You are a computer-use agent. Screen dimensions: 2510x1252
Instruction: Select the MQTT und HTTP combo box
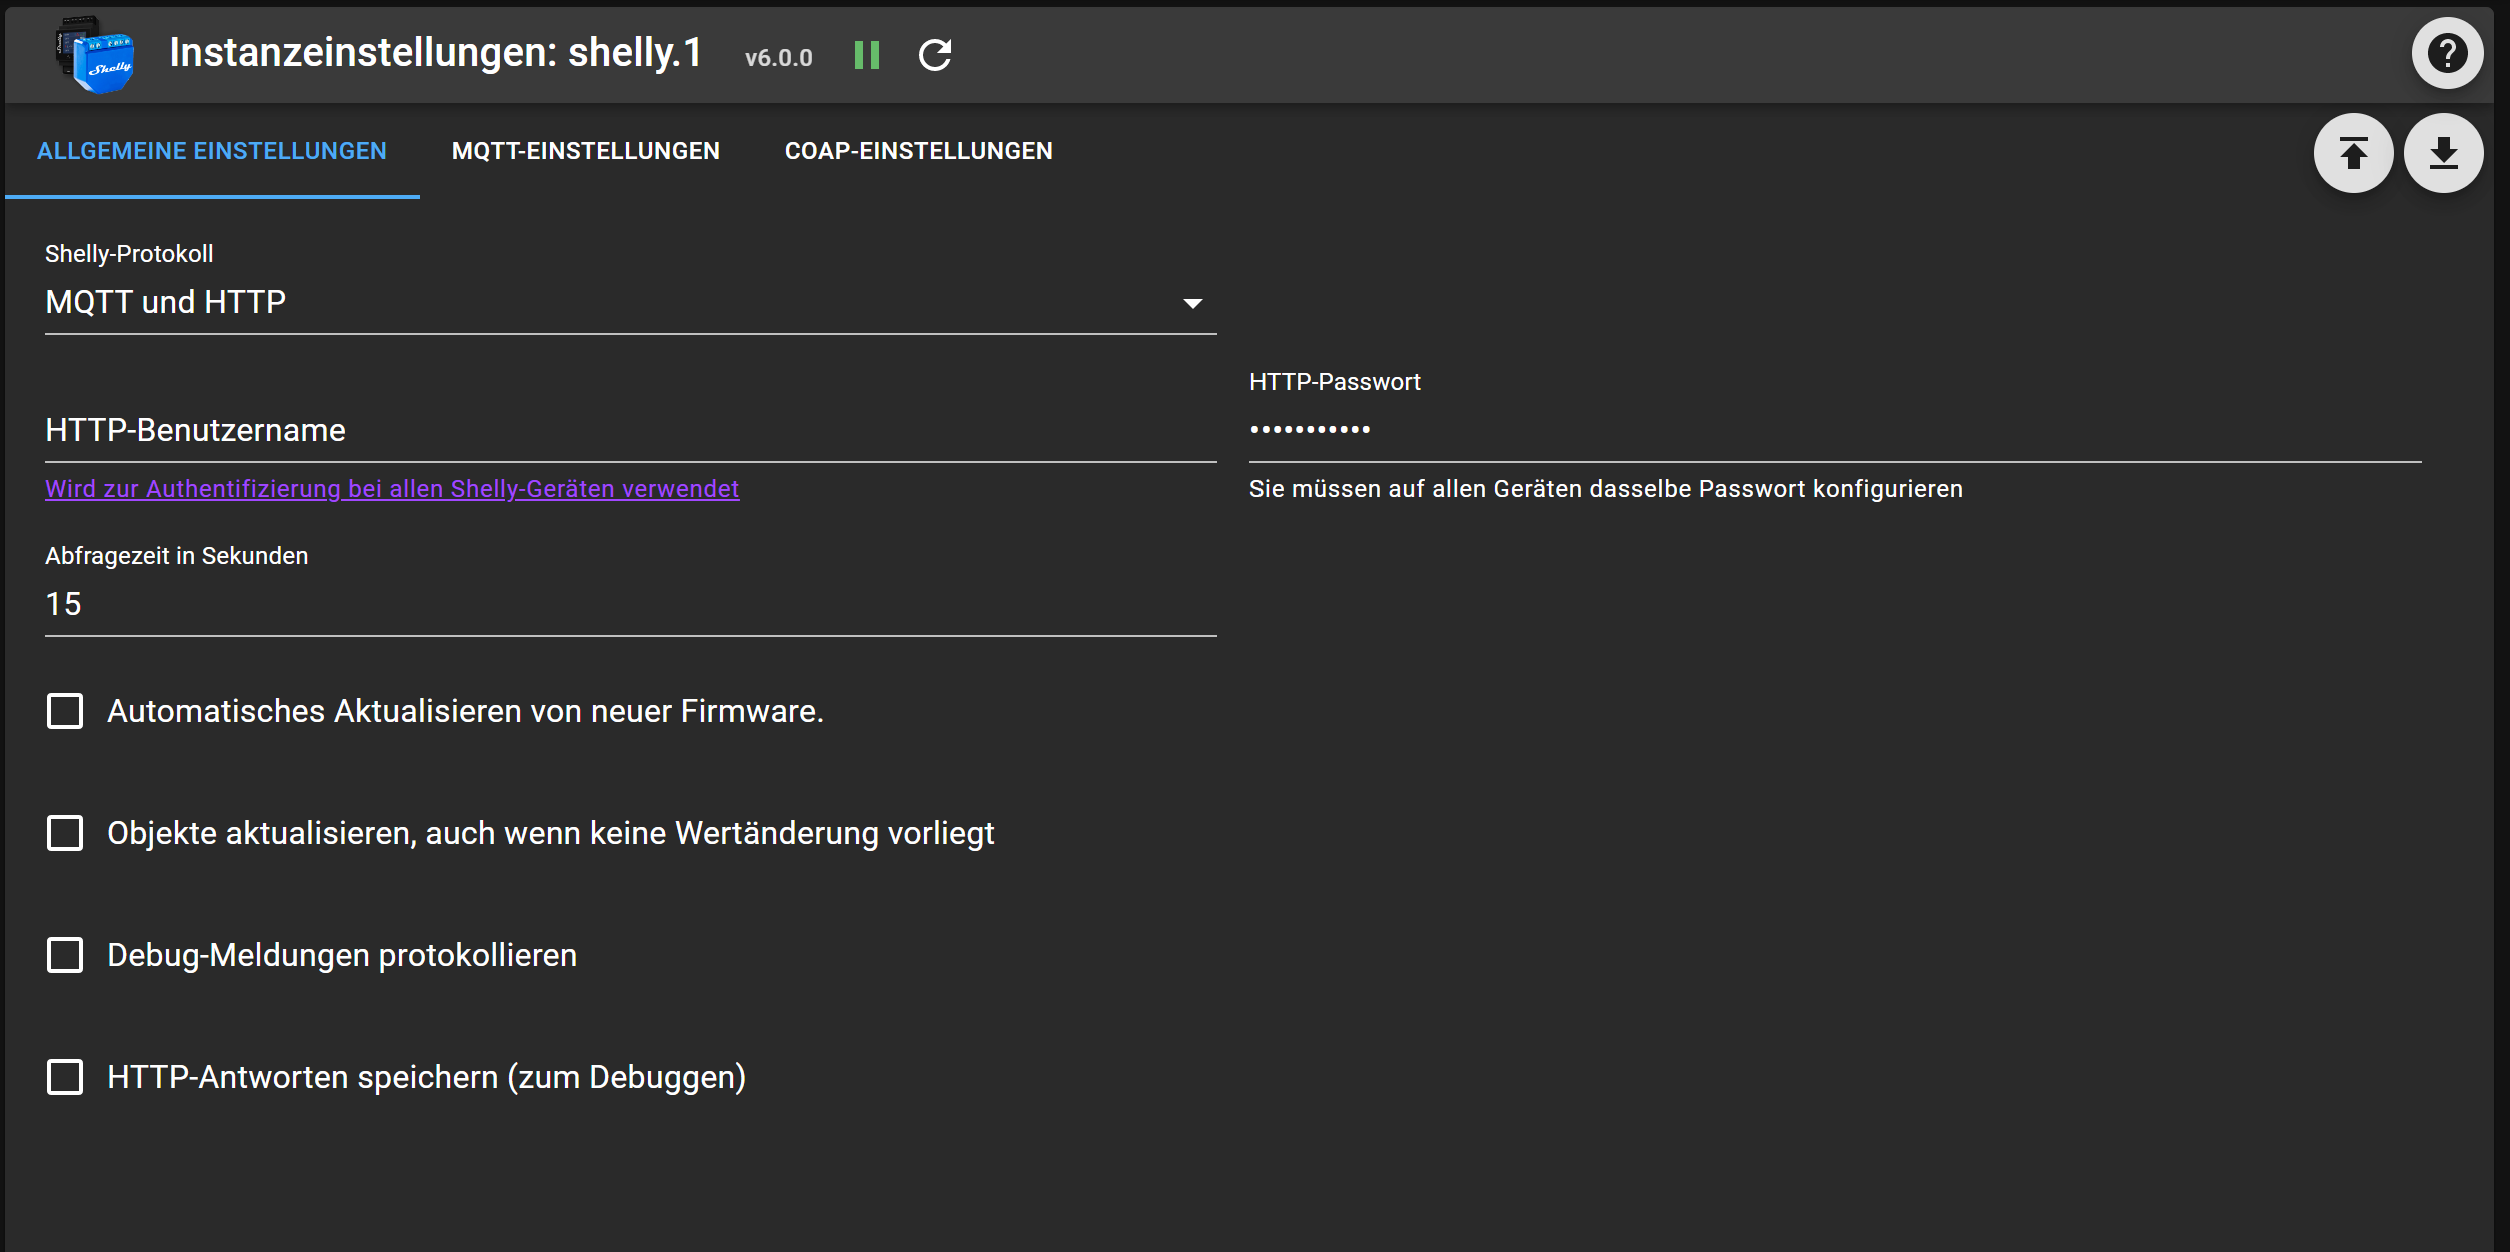[600, 303]
